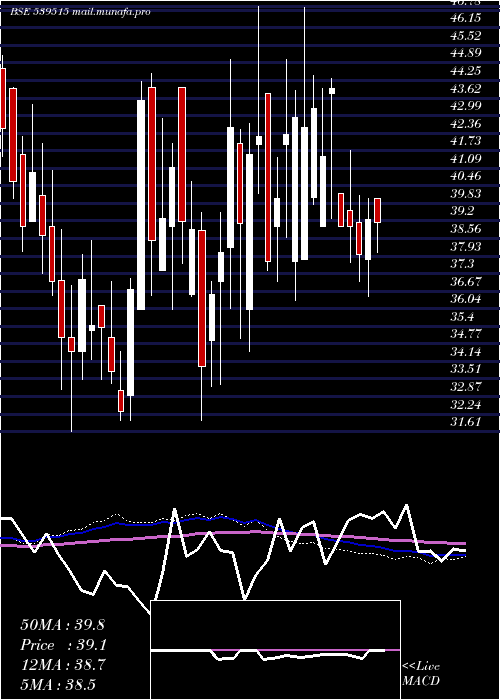Click inside the MACD inset chart box

coord(275,650)
